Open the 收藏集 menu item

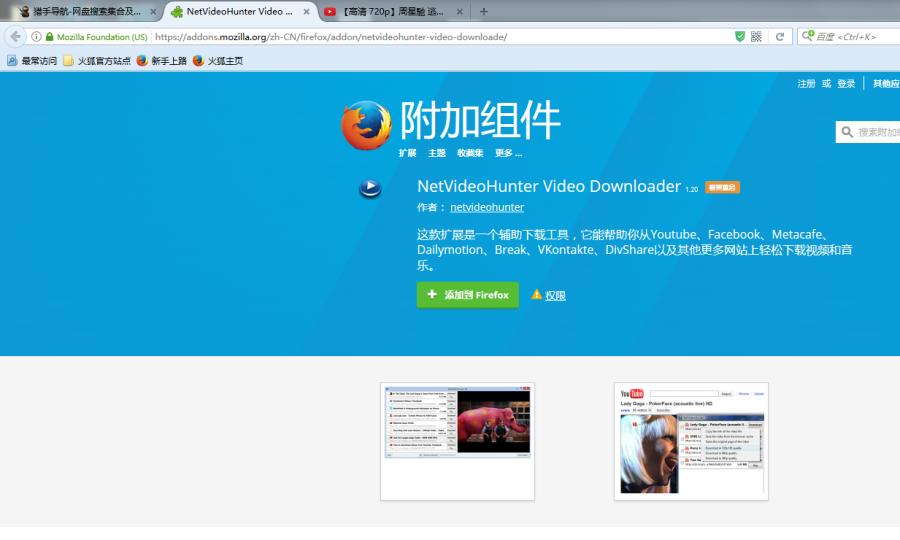pyautogui.click(x=470, y=153)
